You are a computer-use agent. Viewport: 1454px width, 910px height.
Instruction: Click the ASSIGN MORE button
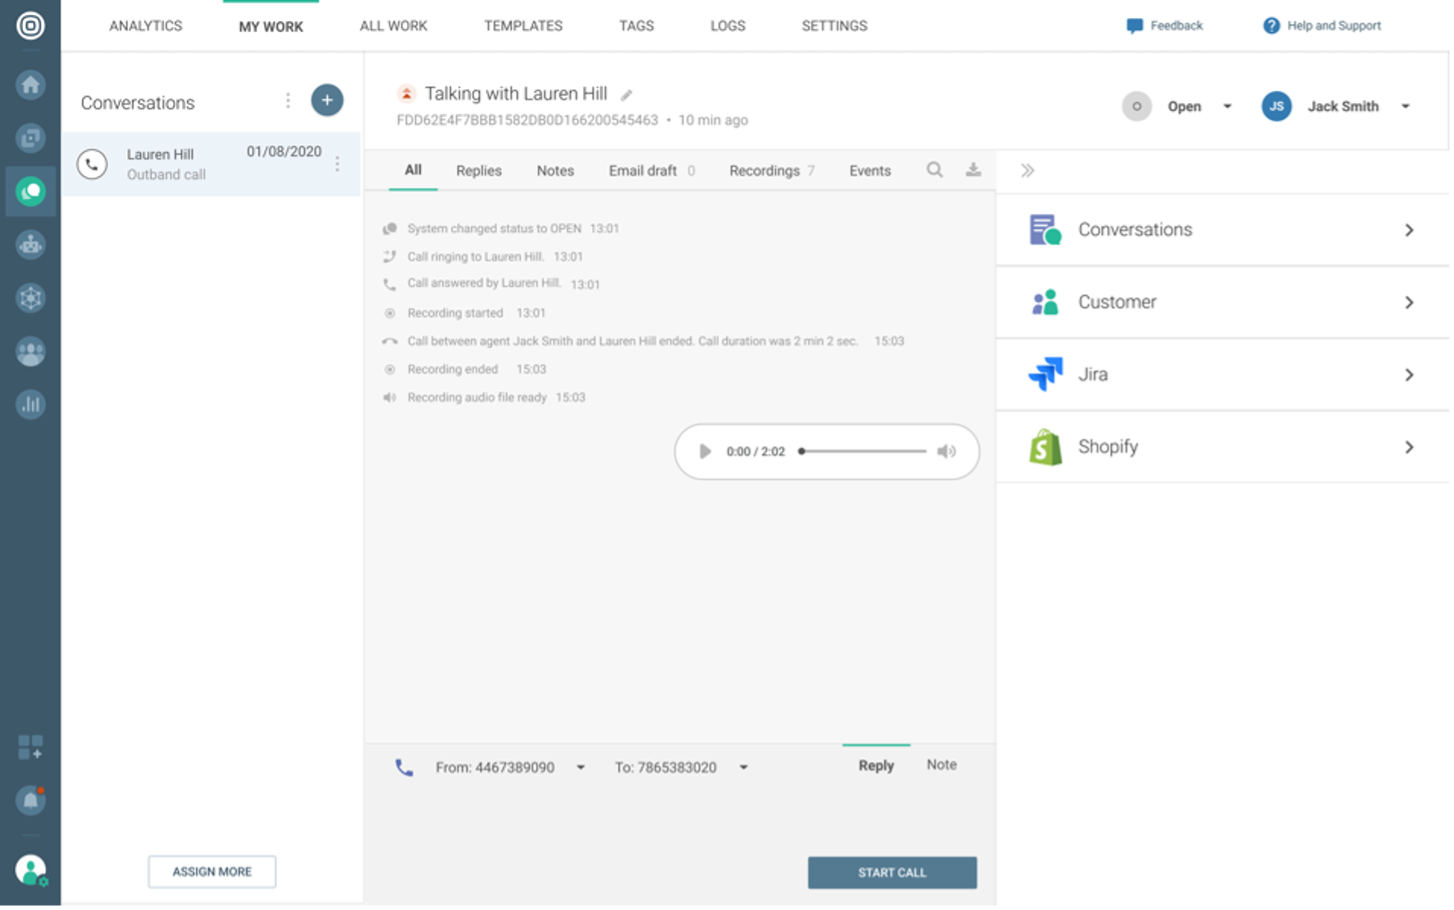[x=212, y=872]
